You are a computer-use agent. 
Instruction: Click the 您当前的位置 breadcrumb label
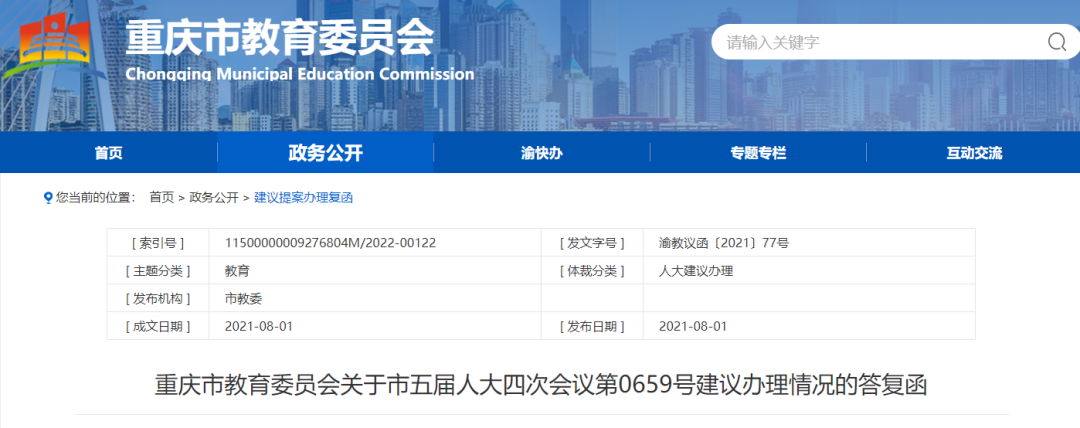(96, 198)
